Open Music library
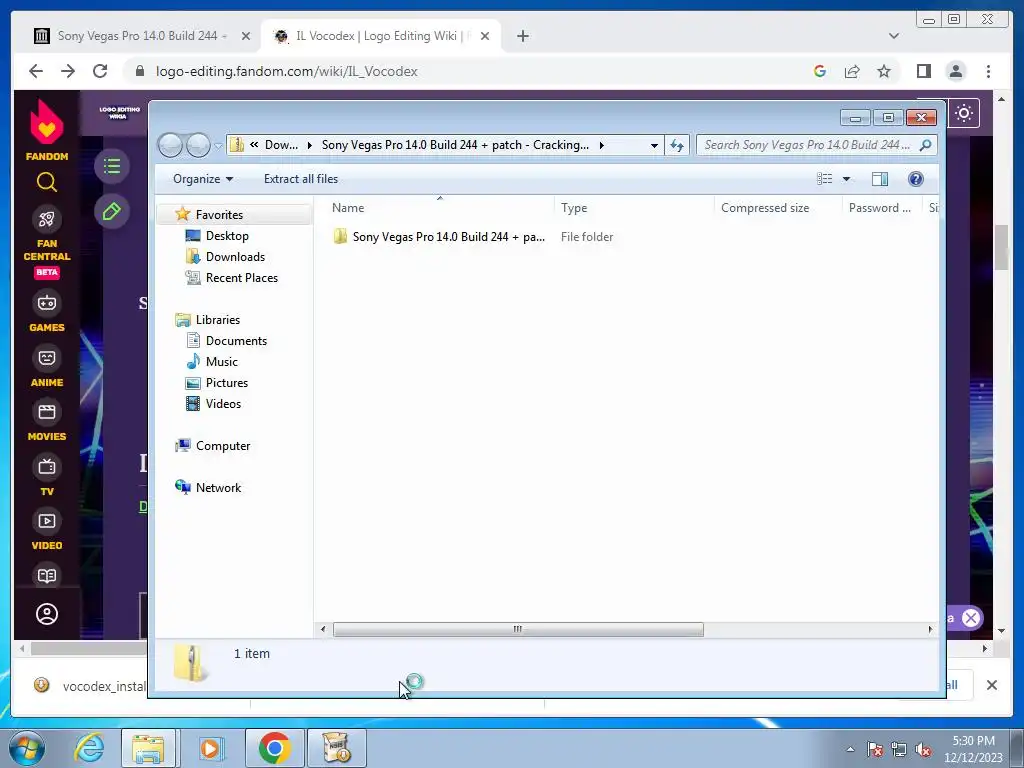 (x=221, y=362)
